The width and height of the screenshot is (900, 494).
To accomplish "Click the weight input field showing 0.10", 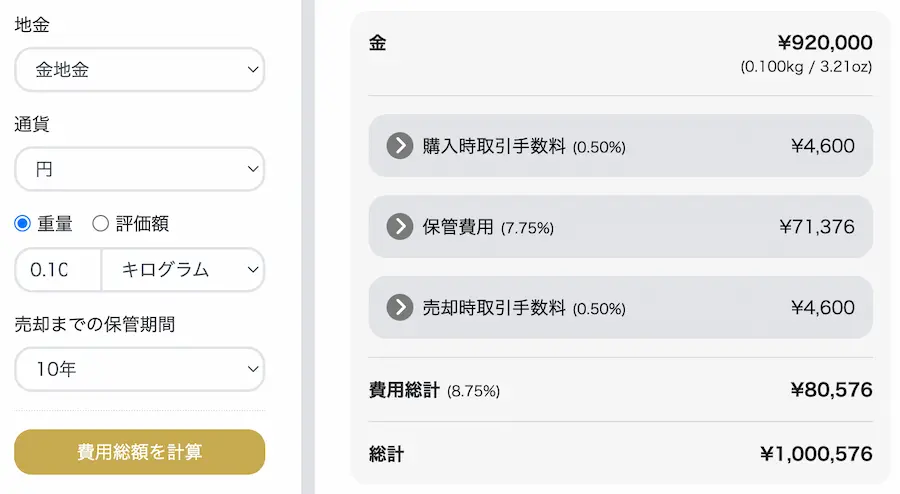I will (x=58, y=270).
